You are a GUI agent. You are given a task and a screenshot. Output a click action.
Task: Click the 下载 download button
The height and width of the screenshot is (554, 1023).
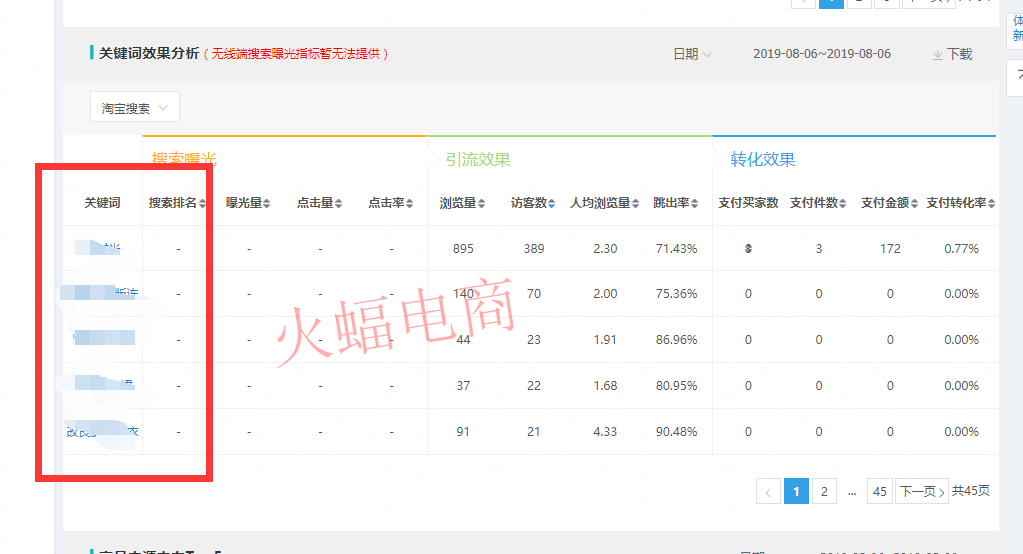[952, 54]
